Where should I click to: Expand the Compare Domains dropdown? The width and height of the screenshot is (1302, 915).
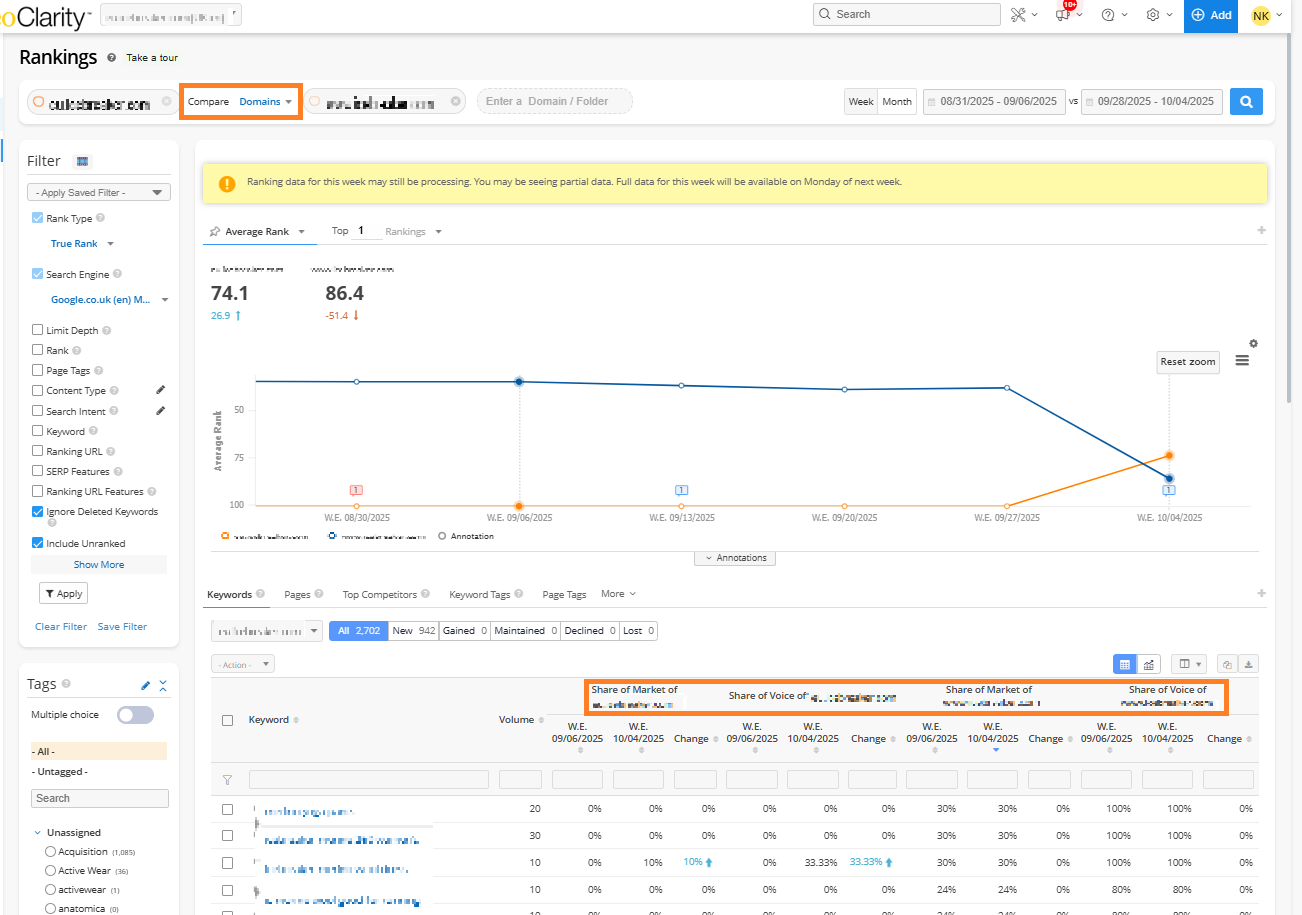pyautogui.click(x=241, y=102)
